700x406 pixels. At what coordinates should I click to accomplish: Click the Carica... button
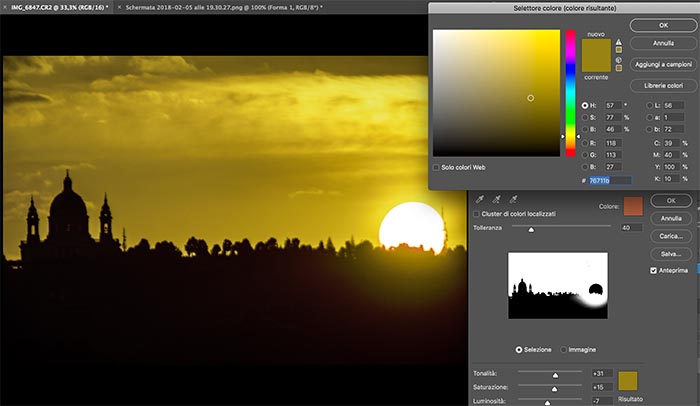click(x=671, y=236)
